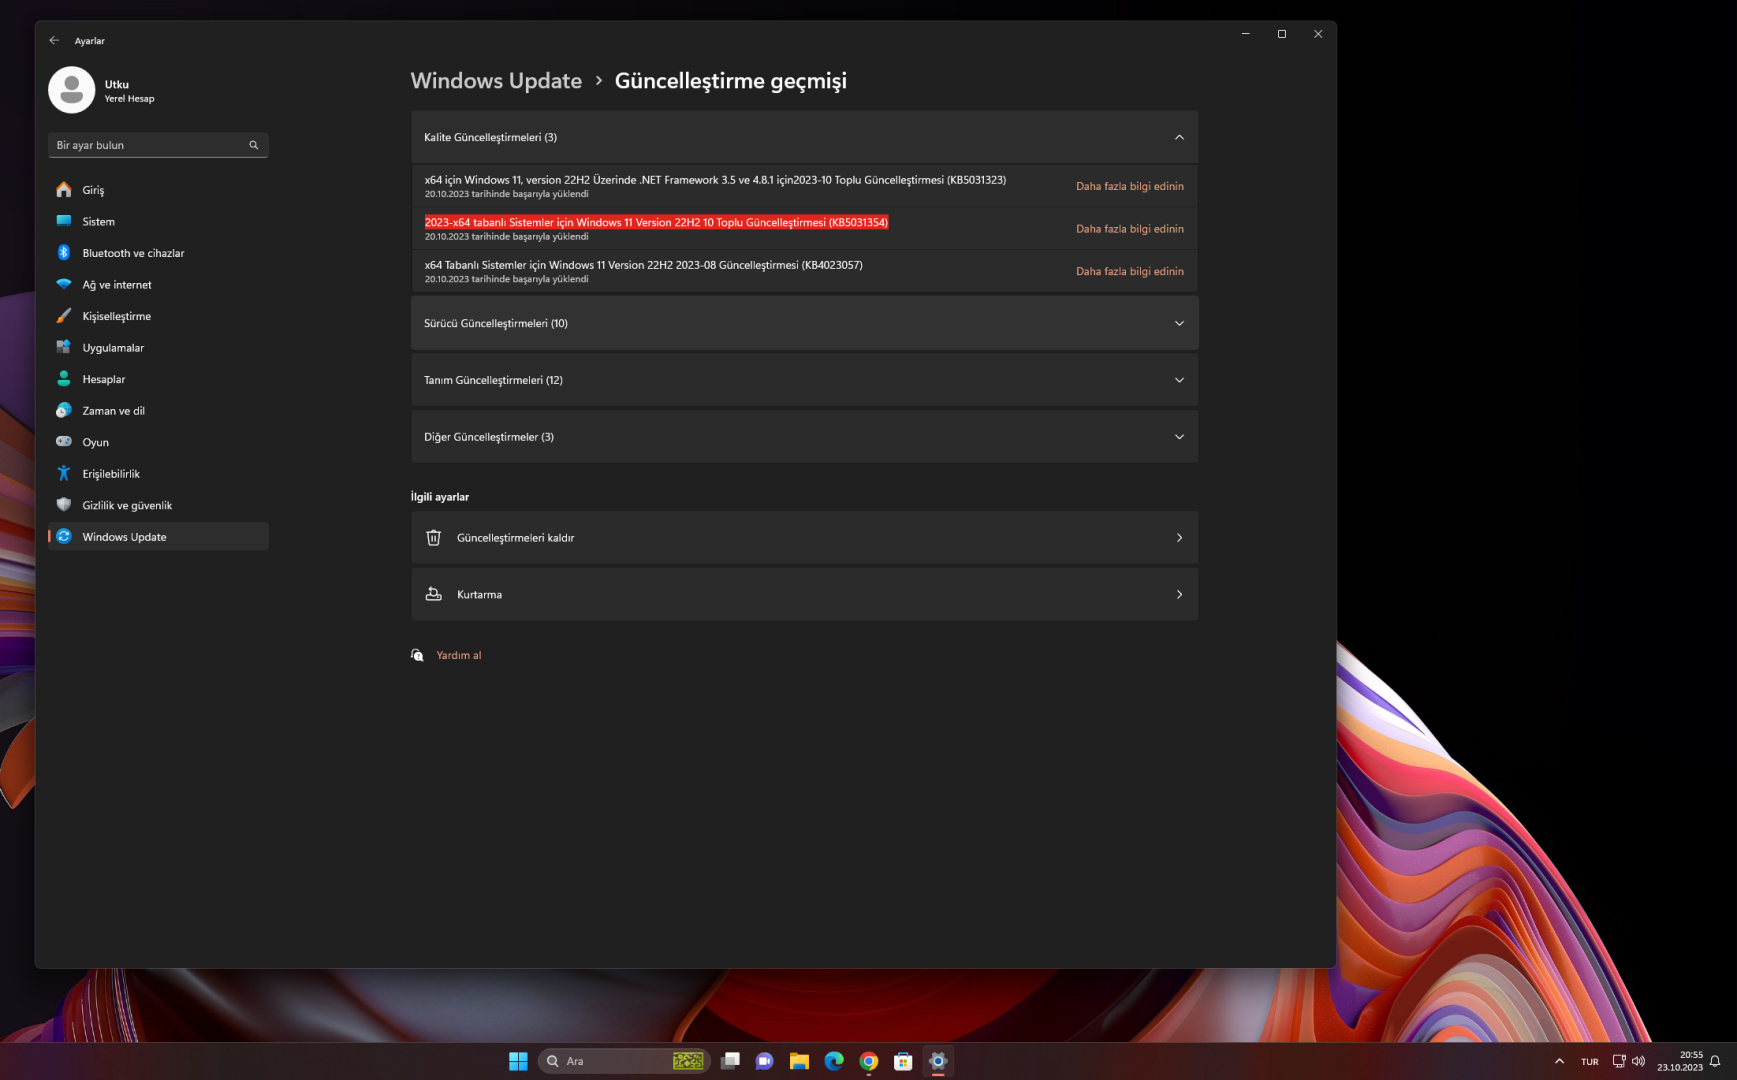Viewport: 1737px width, 1080px height.
Task: Select the Uygulamalar apps icon
Action: (x=64, y=347)
